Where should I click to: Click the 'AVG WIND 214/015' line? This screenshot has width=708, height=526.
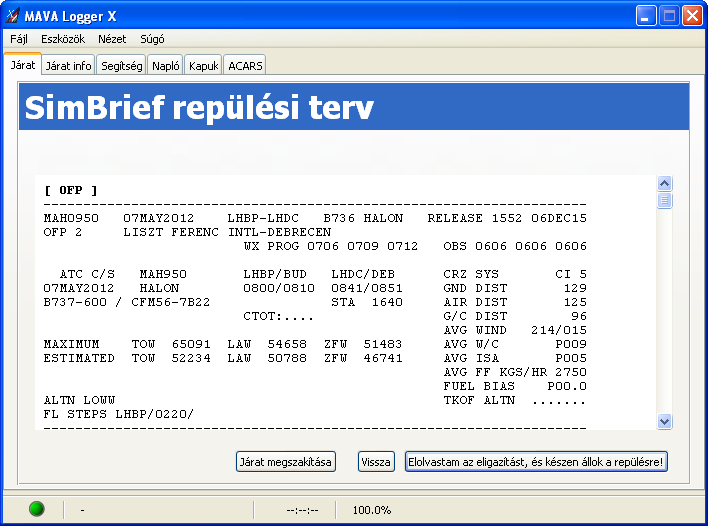pyautogui.click(x=515, y=330)
